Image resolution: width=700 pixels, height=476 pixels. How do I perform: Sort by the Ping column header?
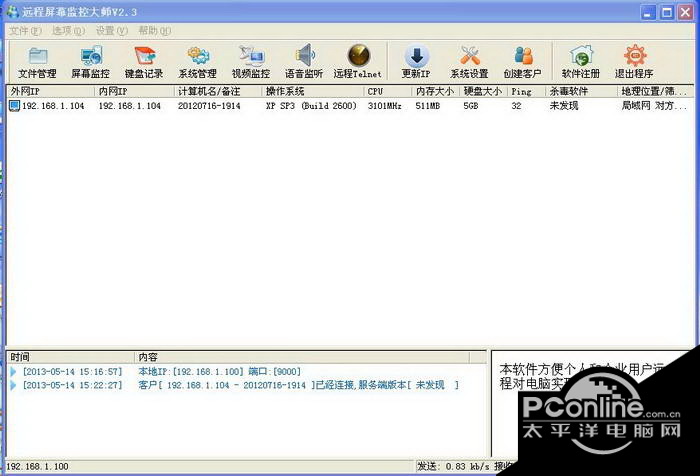pos(526,92)
